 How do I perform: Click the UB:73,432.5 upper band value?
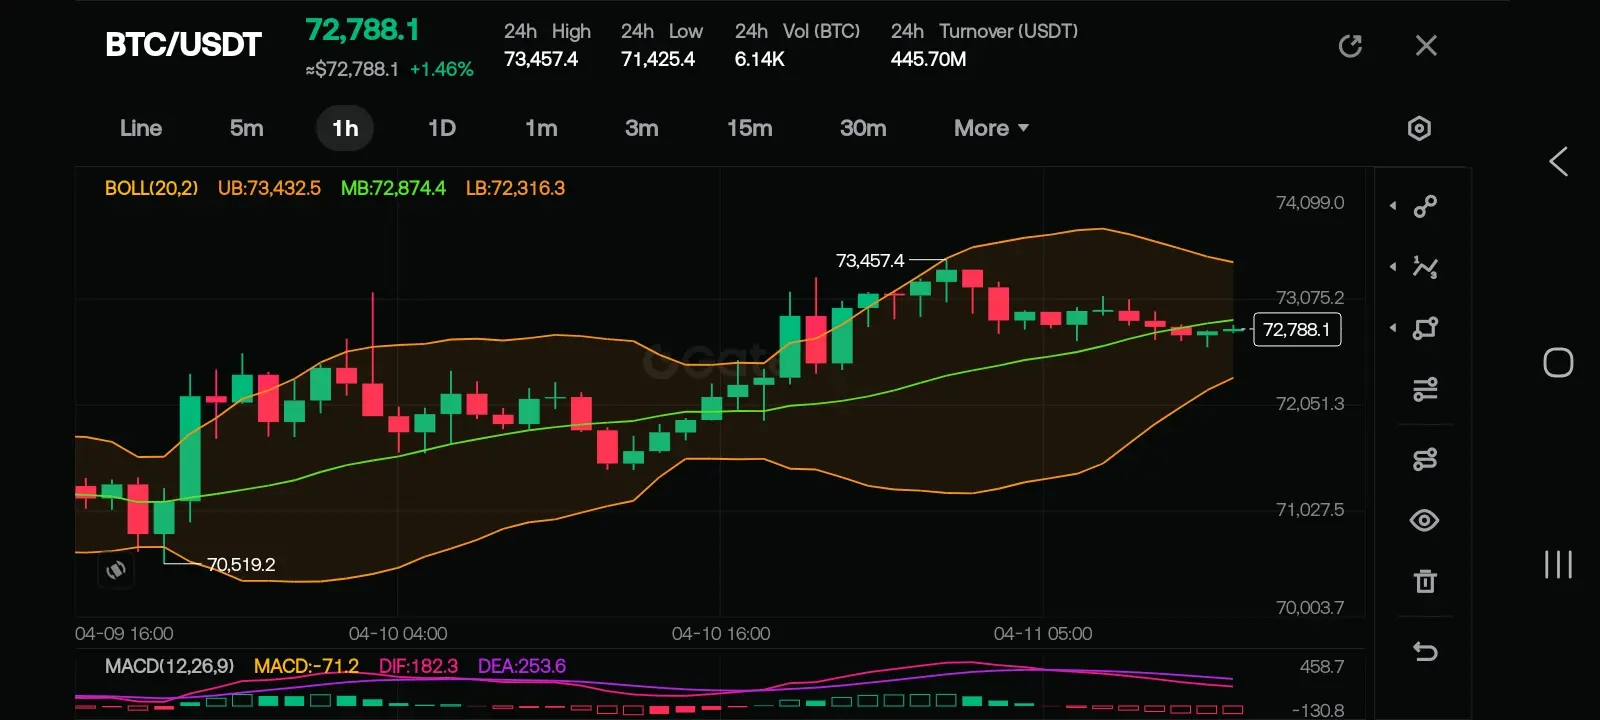click(x=269, y=188)
